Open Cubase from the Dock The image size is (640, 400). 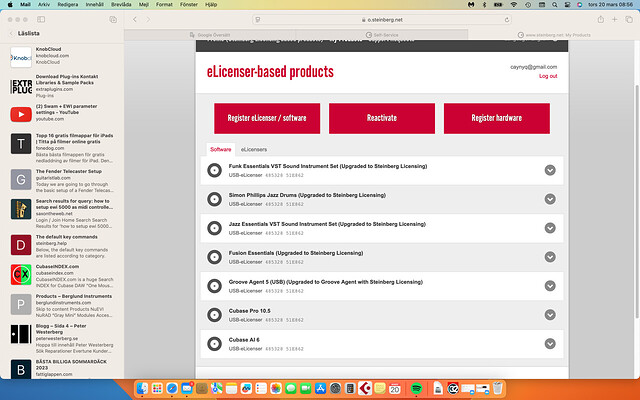[364, 388]
